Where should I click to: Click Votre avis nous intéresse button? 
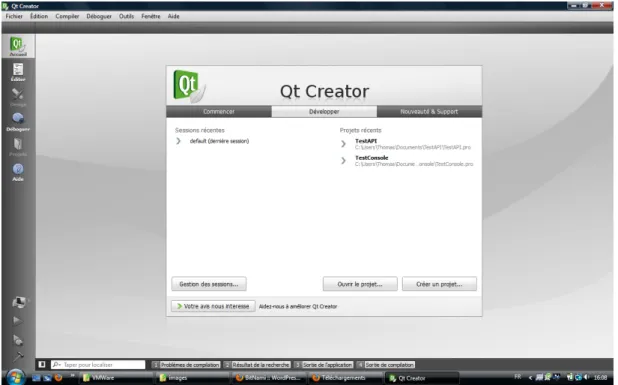pos(213,306)
